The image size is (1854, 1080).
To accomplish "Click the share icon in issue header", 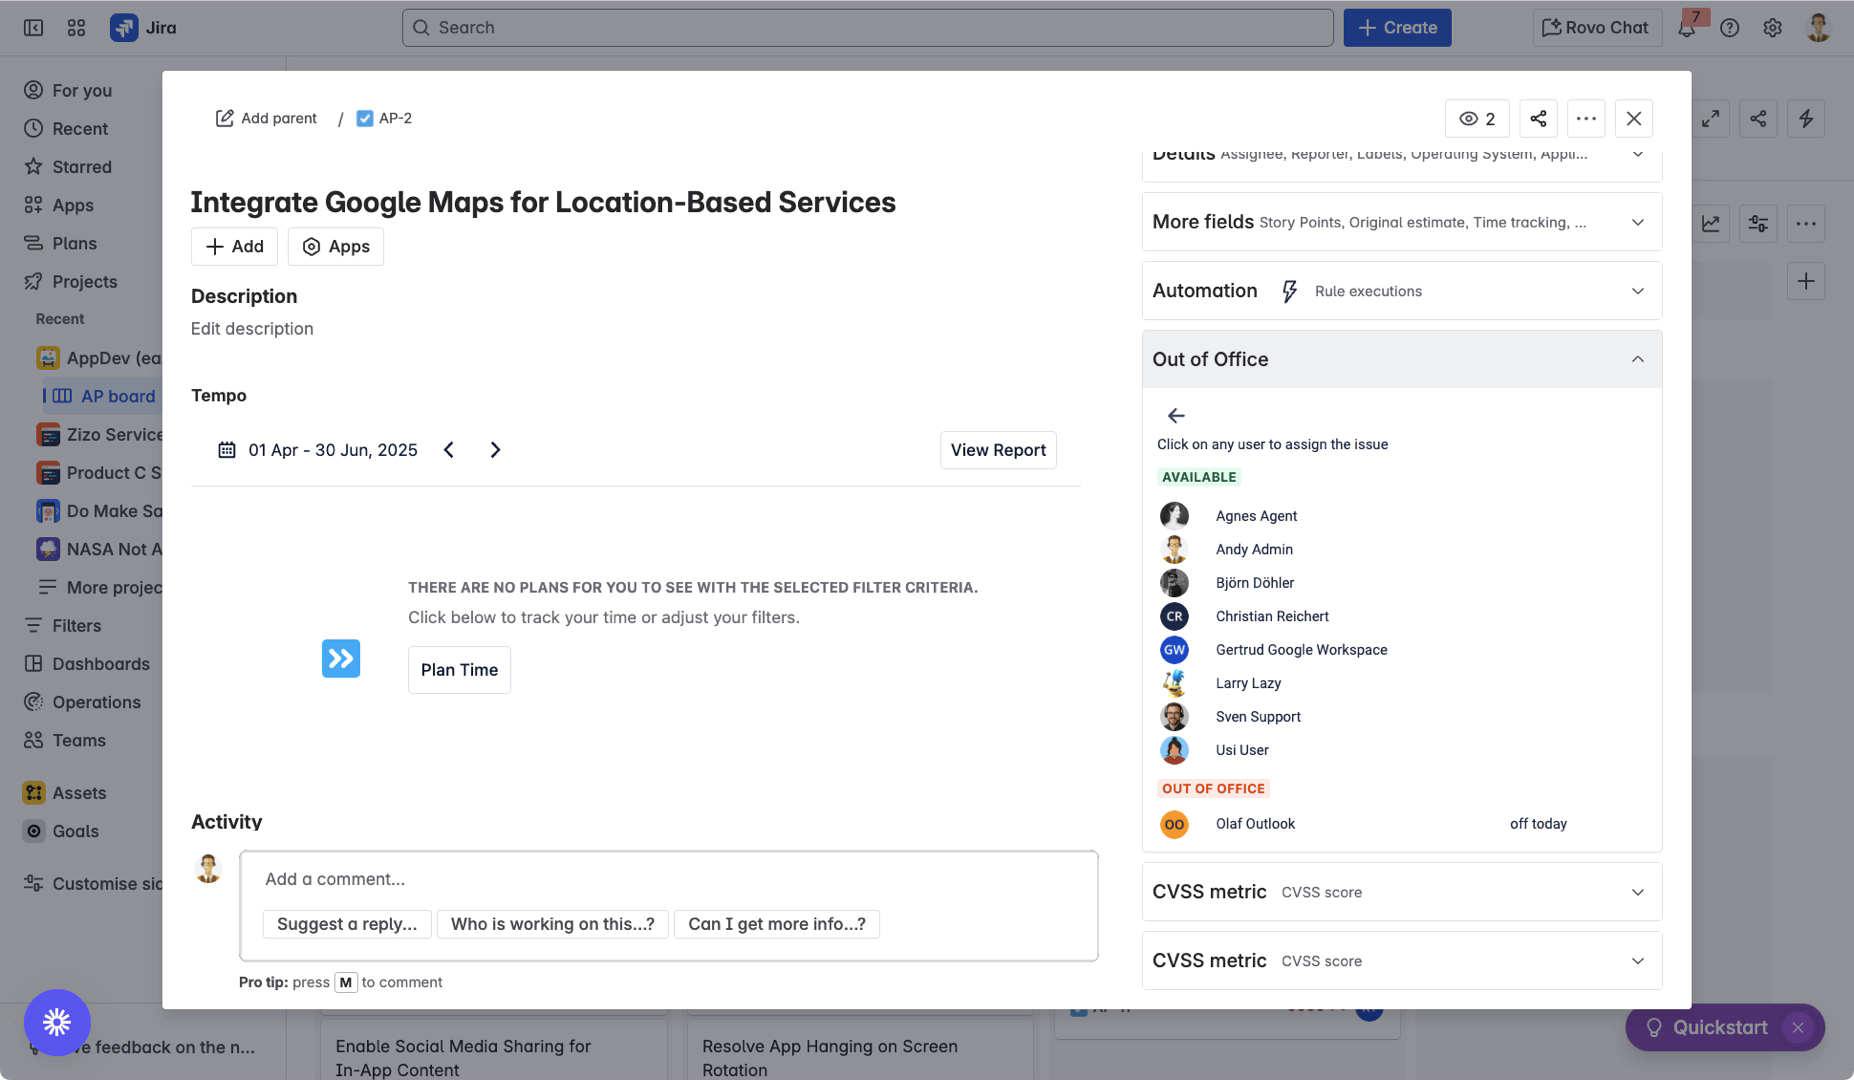I will point(1538,118).
